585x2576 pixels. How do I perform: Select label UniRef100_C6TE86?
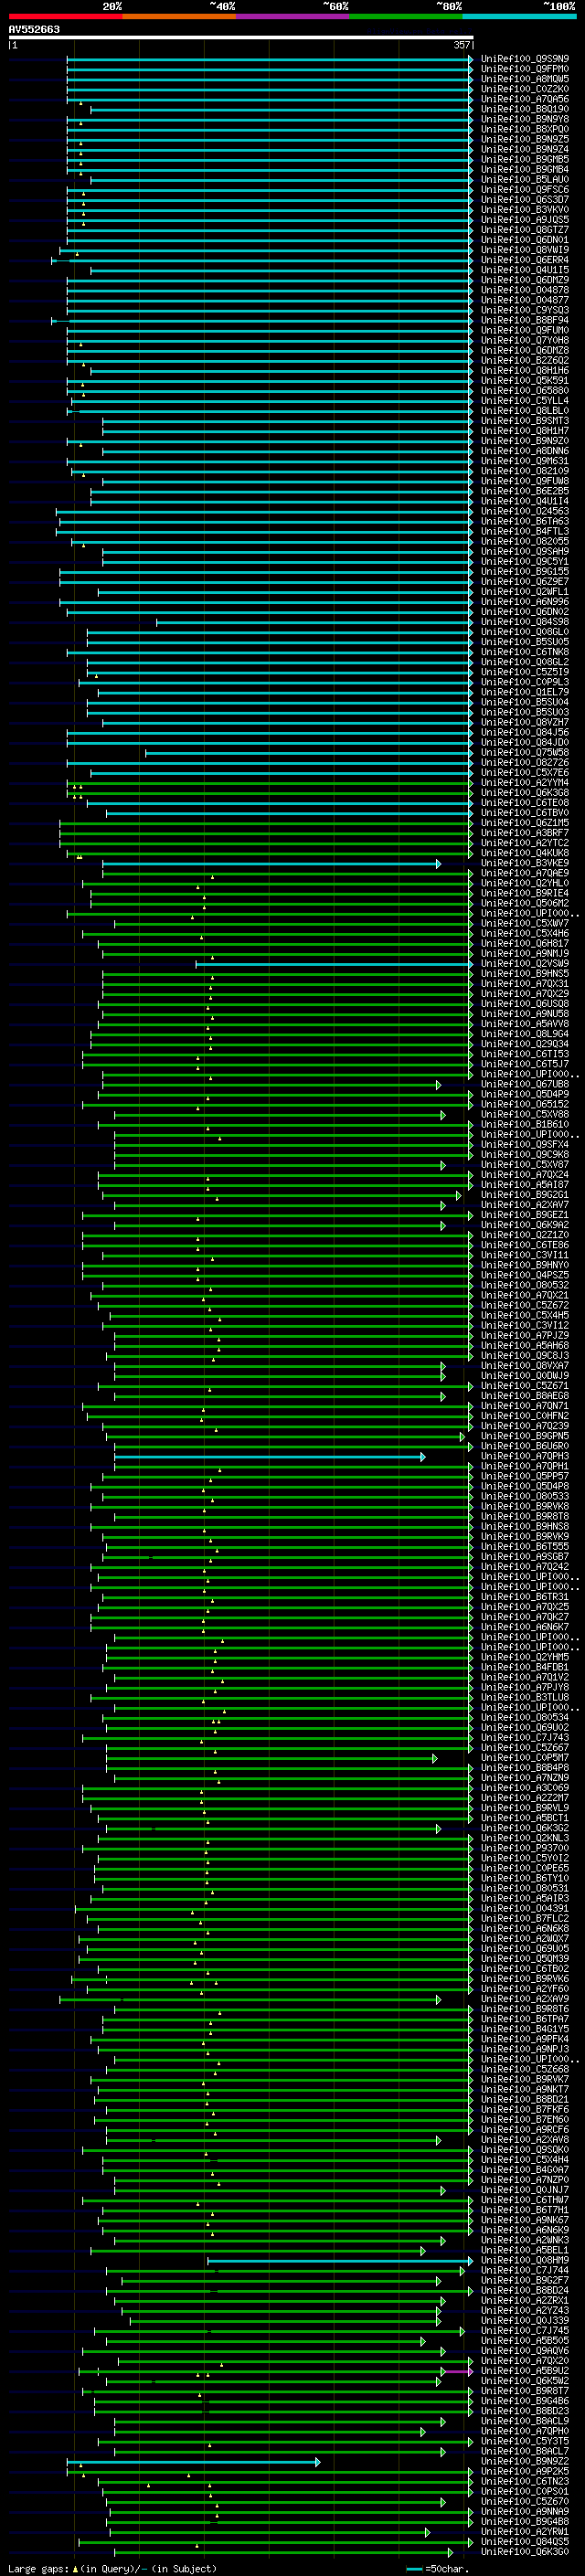[x=525, y=1245]
